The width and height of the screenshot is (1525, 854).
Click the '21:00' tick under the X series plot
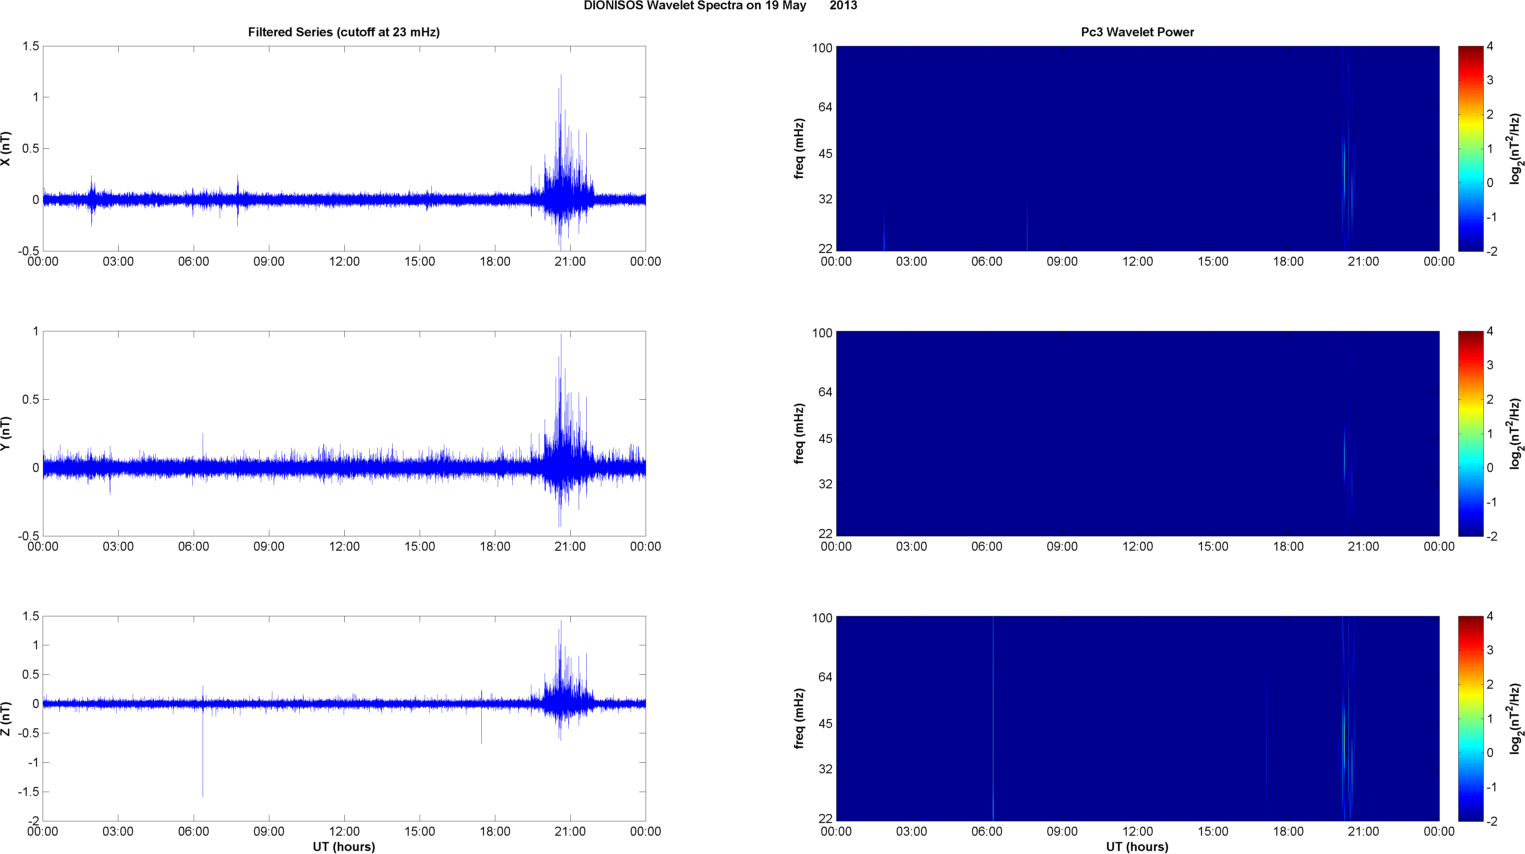pos(570,262)
